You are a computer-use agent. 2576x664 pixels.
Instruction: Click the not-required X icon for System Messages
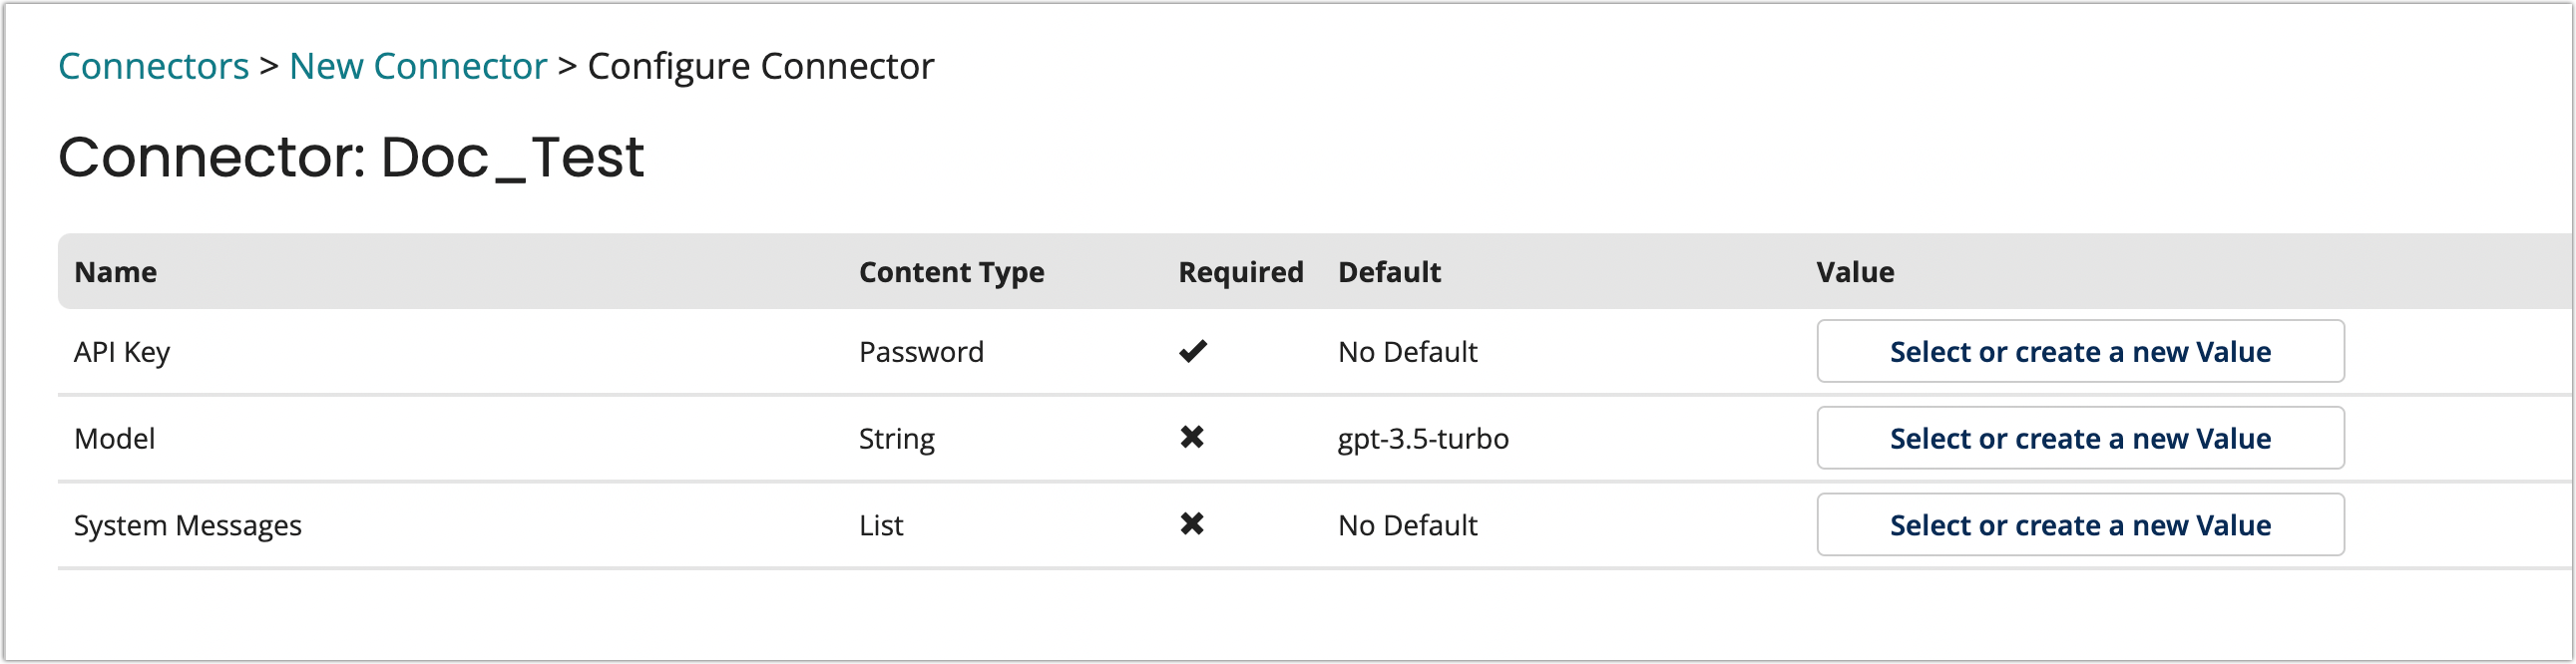click(1192, 524)
